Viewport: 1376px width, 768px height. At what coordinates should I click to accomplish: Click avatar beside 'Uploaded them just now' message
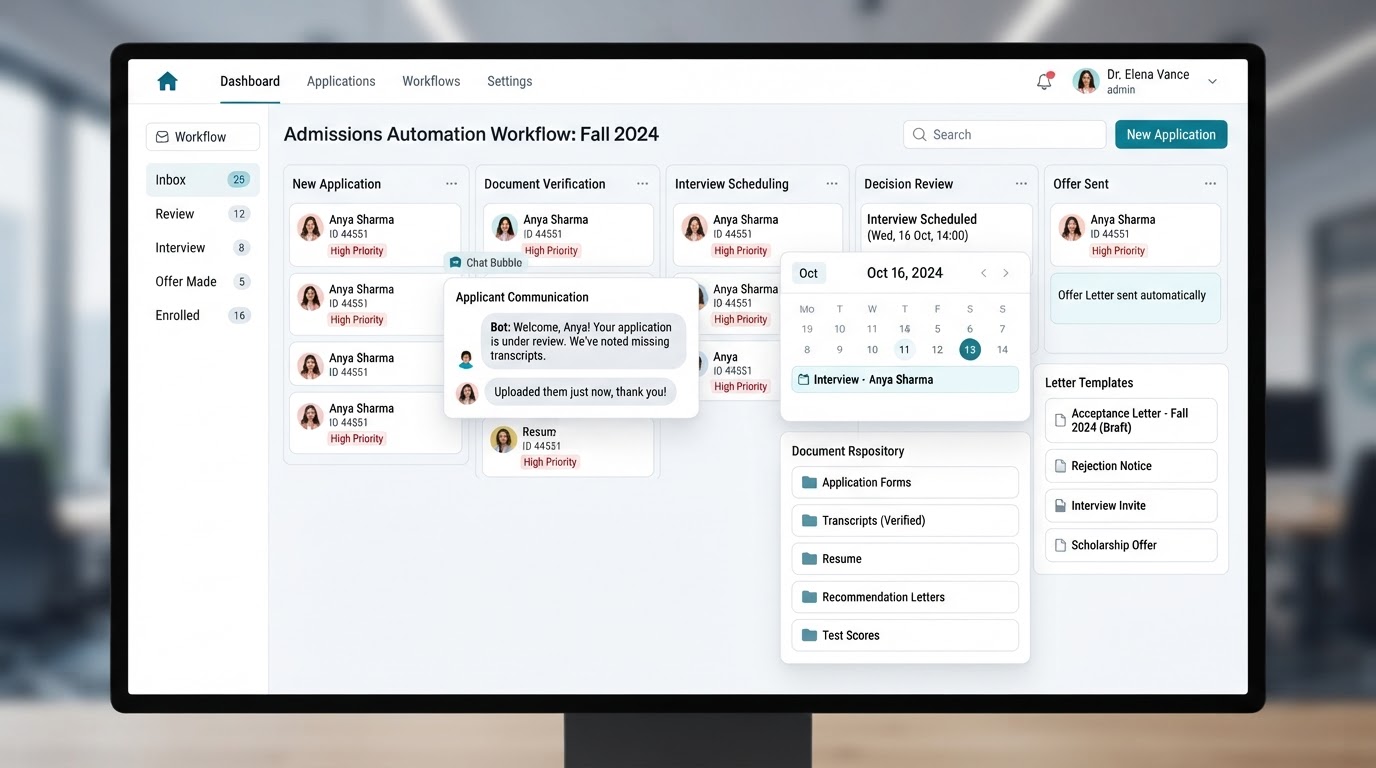click(x=467, y=393)
